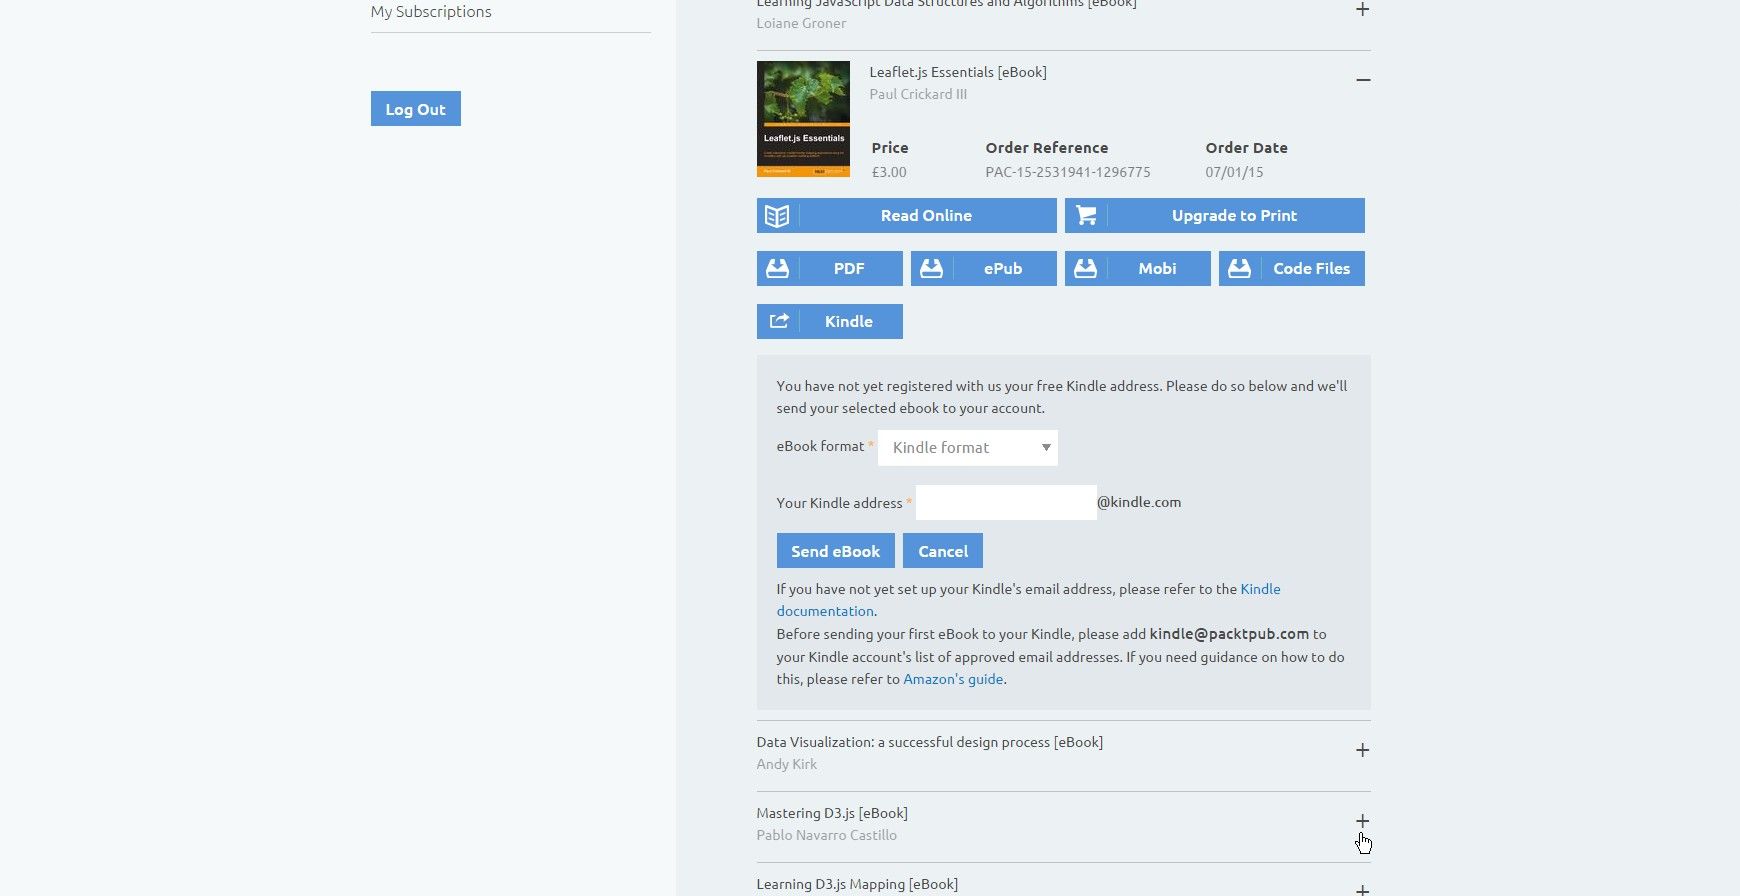
Task: Download the book as ePub
Action: click(x=983, y=268)
